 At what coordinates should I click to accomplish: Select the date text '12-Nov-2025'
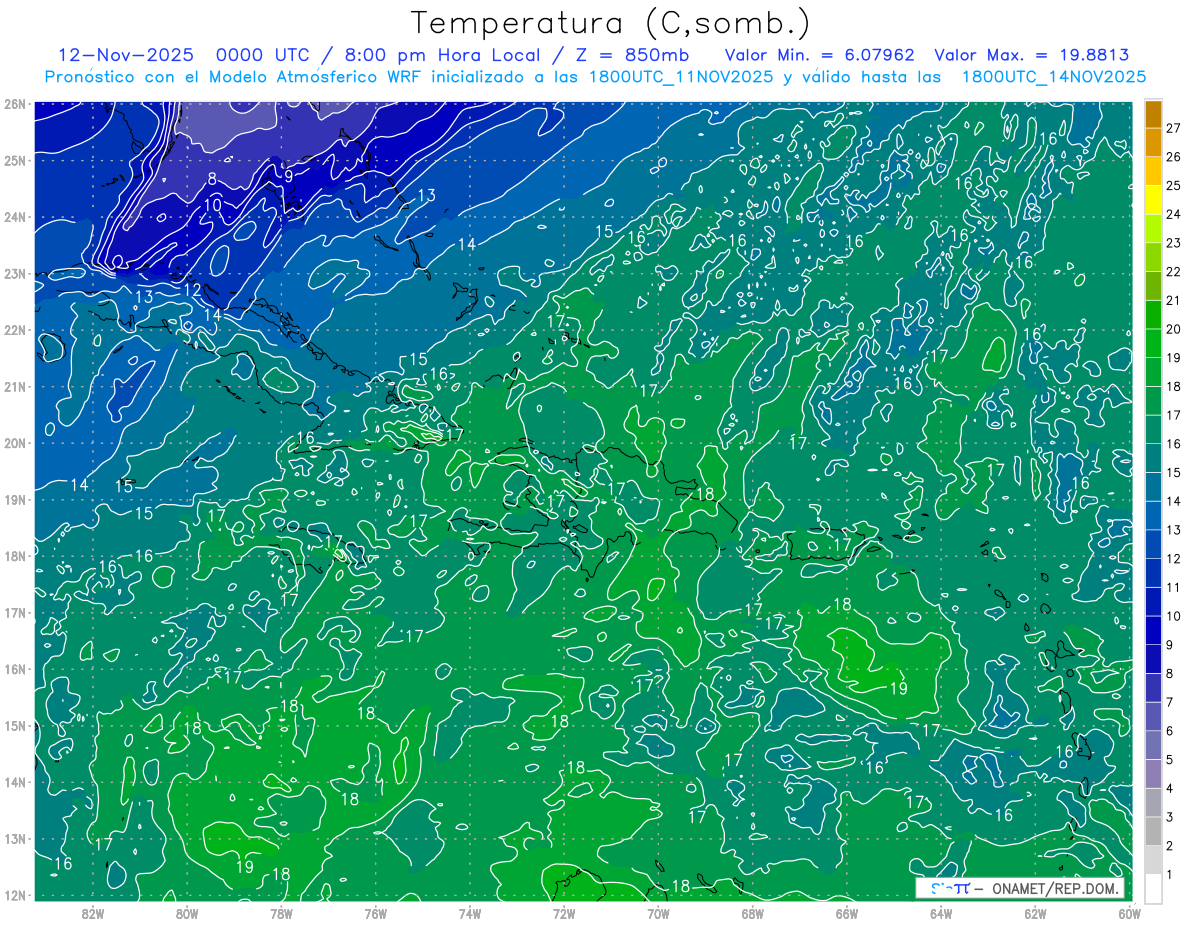point(127,55)
